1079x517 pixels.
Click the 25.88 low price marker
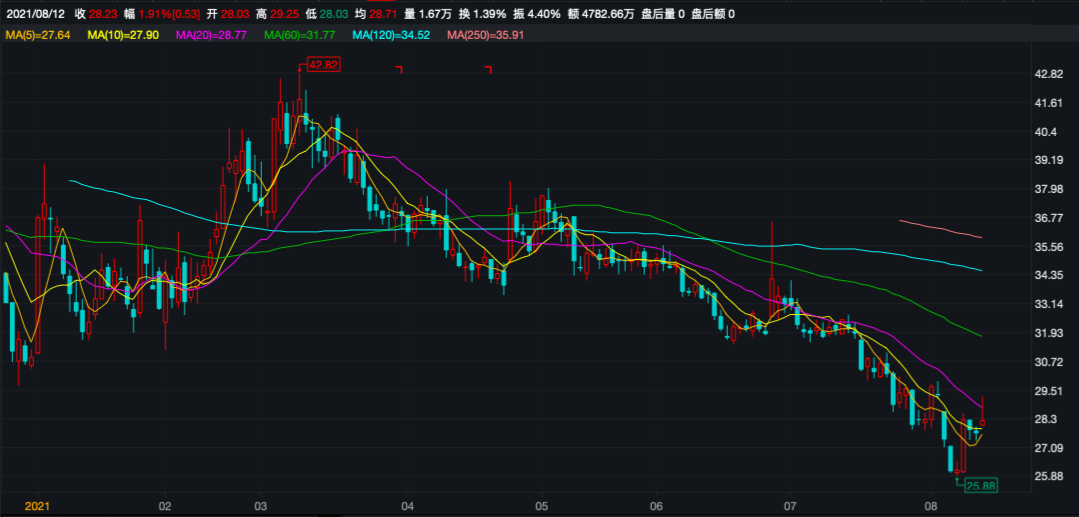coord(982,485)
